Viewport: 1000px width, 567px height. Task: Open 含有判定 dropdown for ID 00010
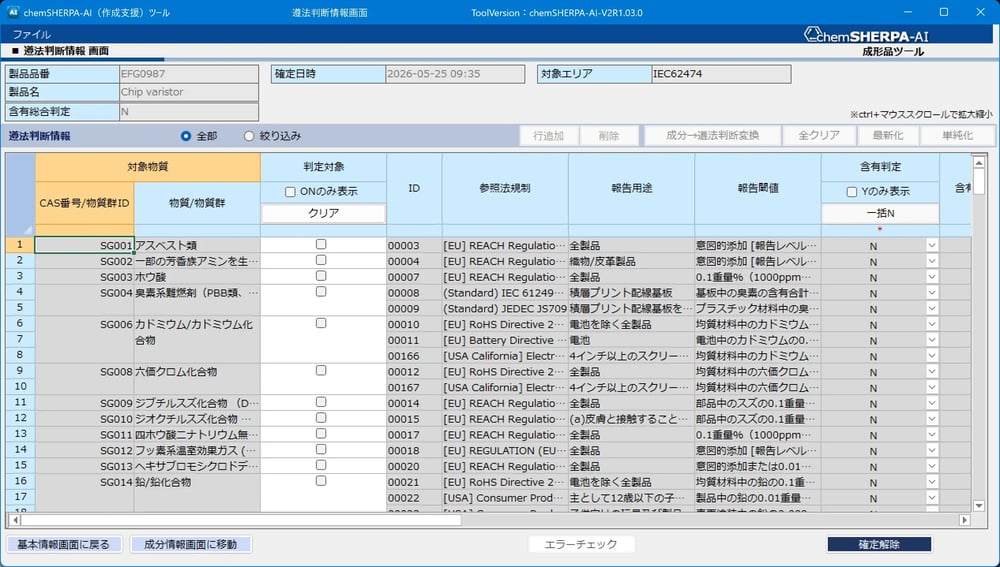pyautogui.click(x=932, y=324)
